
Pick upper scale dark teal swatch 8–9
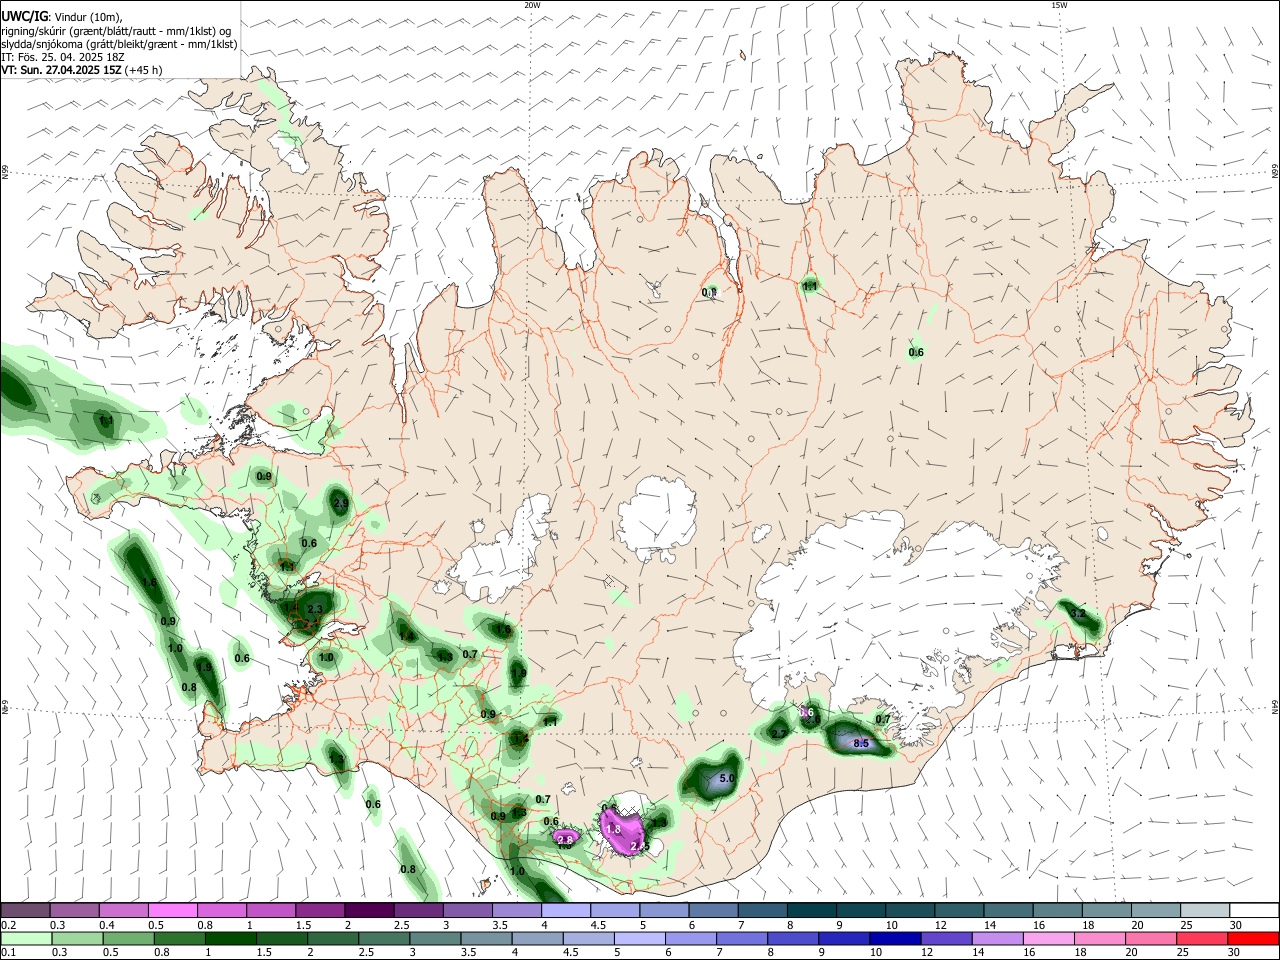(812, 911)
